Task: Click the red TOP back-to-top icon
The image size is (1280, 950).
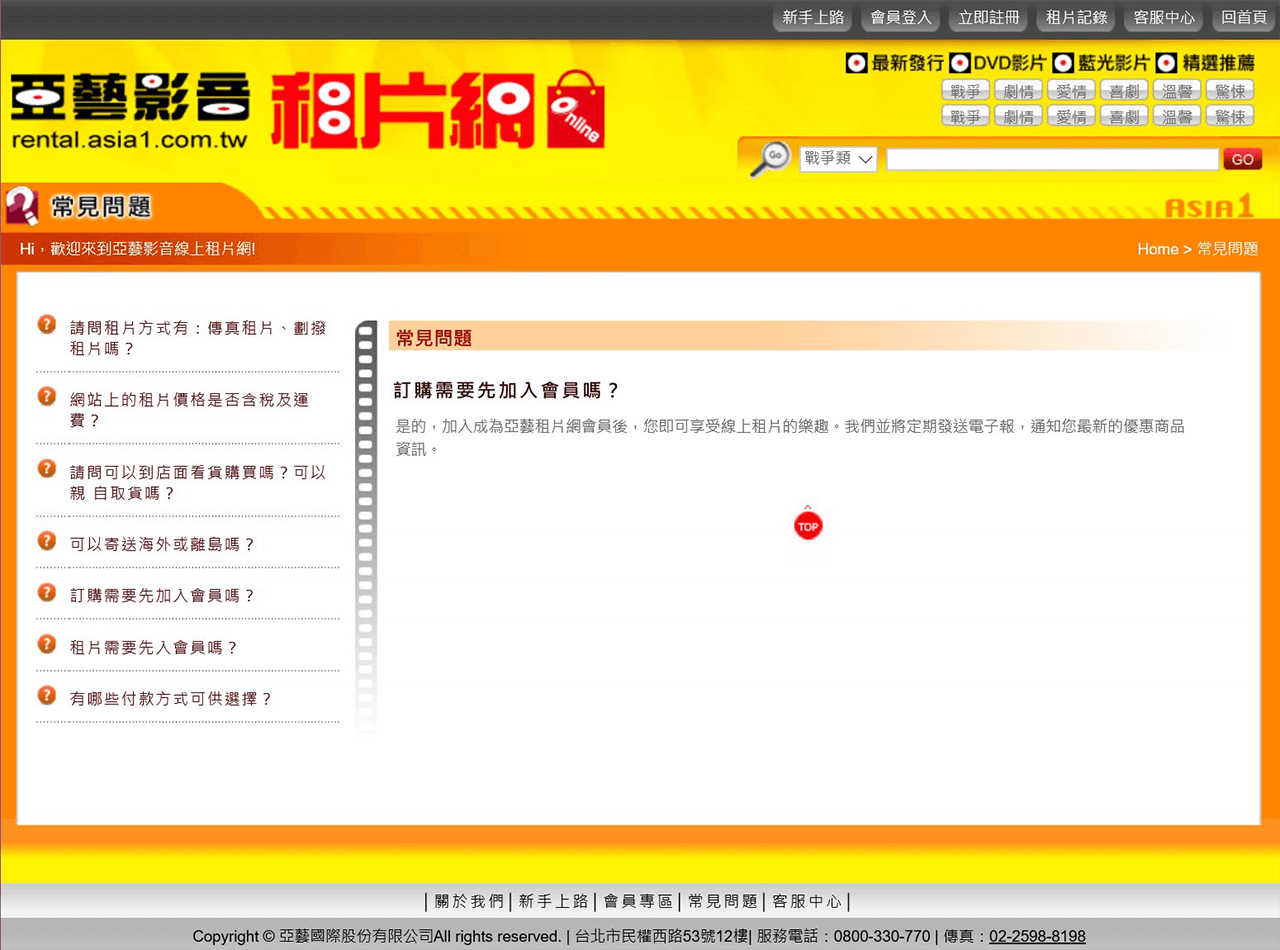Action: (x=808, y=525)
